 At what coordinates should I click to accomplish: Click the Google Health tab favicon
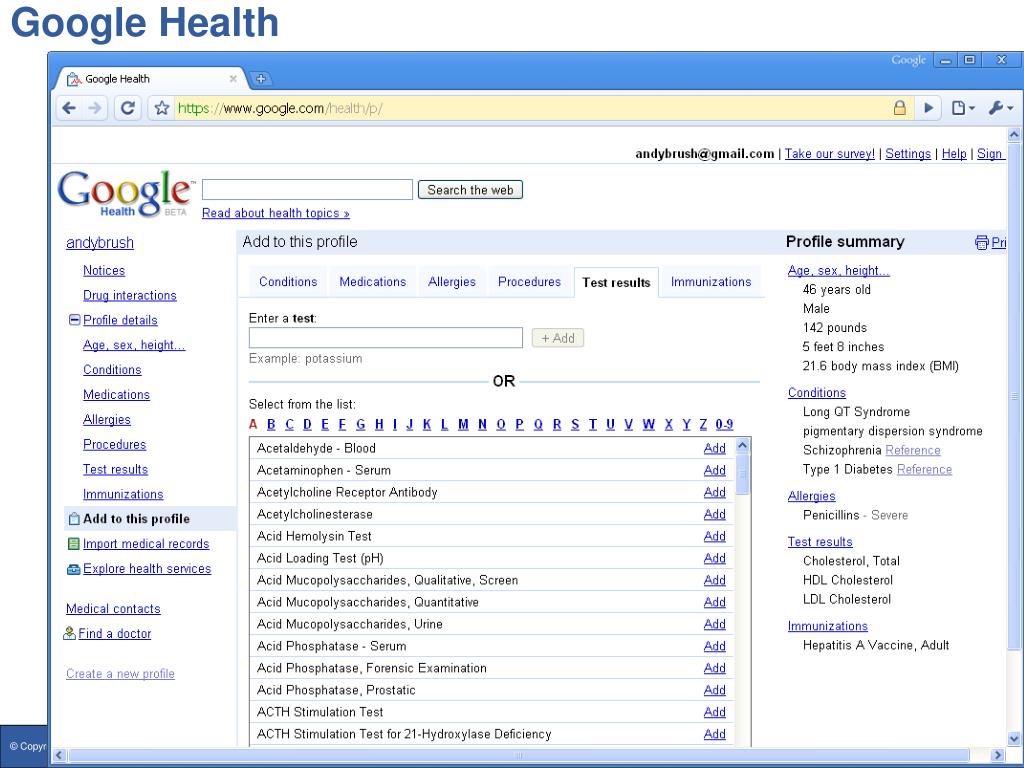(74, 79)
